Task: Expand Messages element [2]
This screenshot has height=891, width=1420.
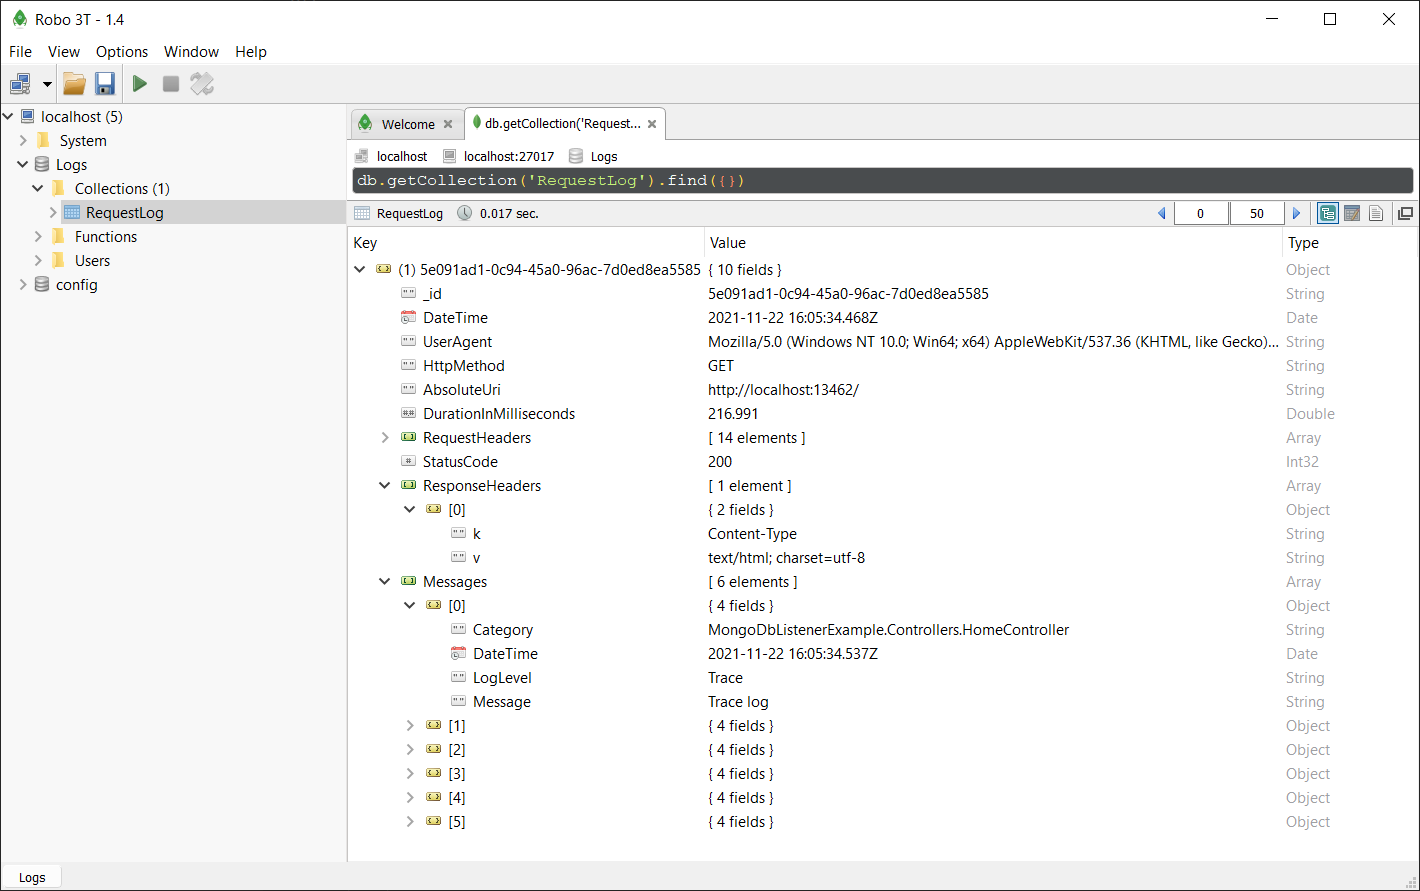Action: pyautogui.click(x=410, y=749)
